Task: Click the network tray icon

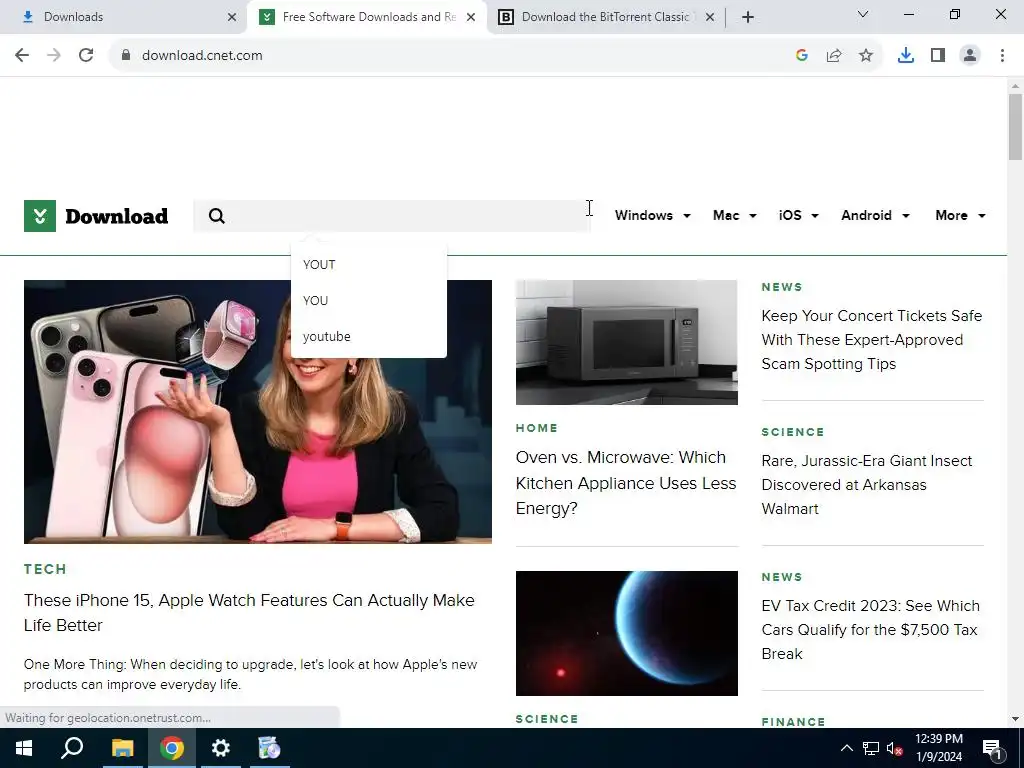Action: 871,748
